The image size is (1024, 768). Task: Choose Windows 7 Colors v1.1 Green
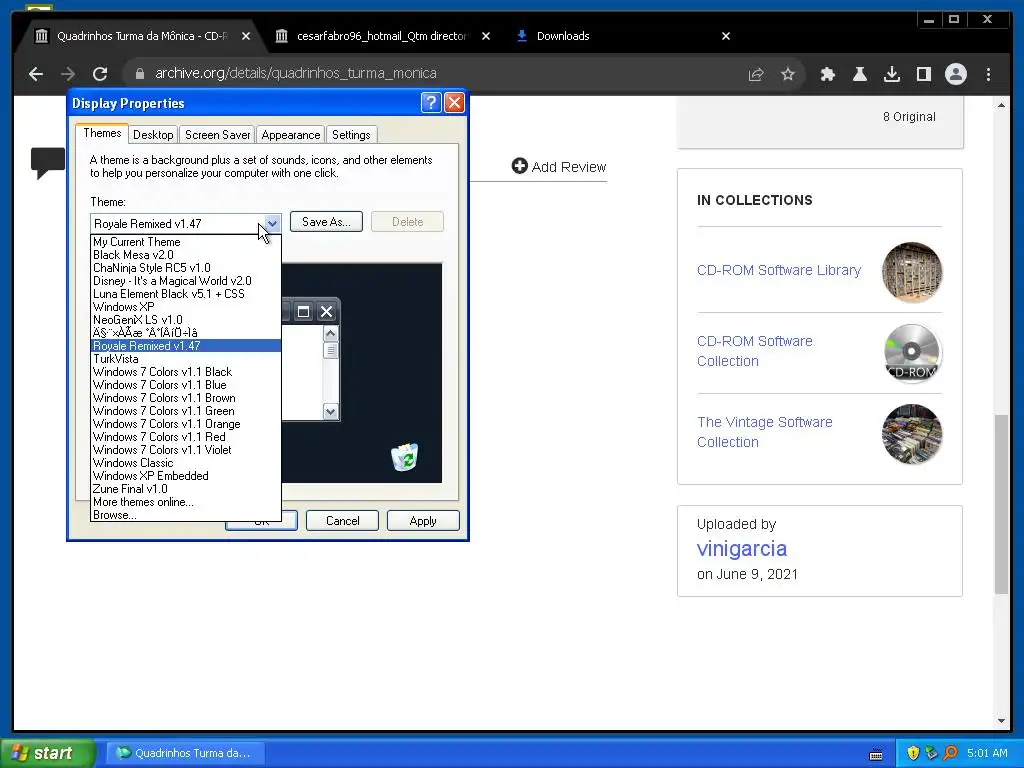185,411
